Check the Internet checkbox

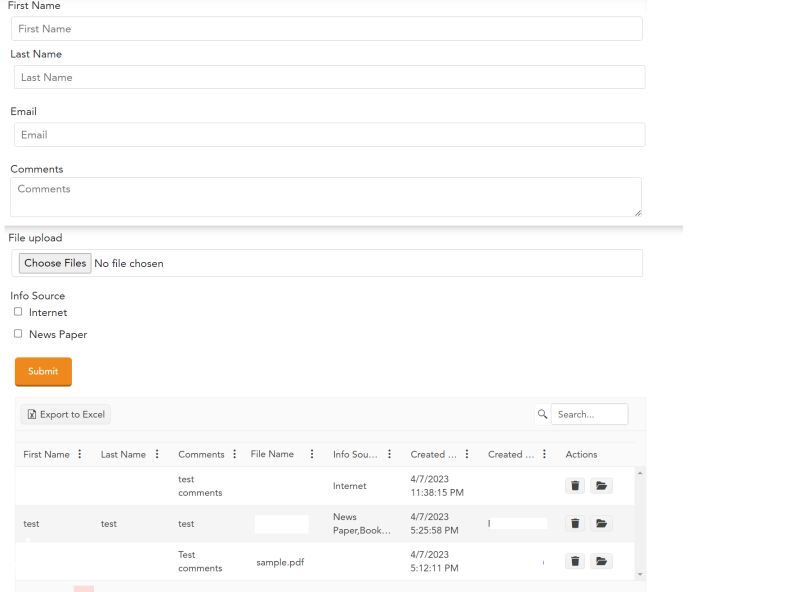17,312
